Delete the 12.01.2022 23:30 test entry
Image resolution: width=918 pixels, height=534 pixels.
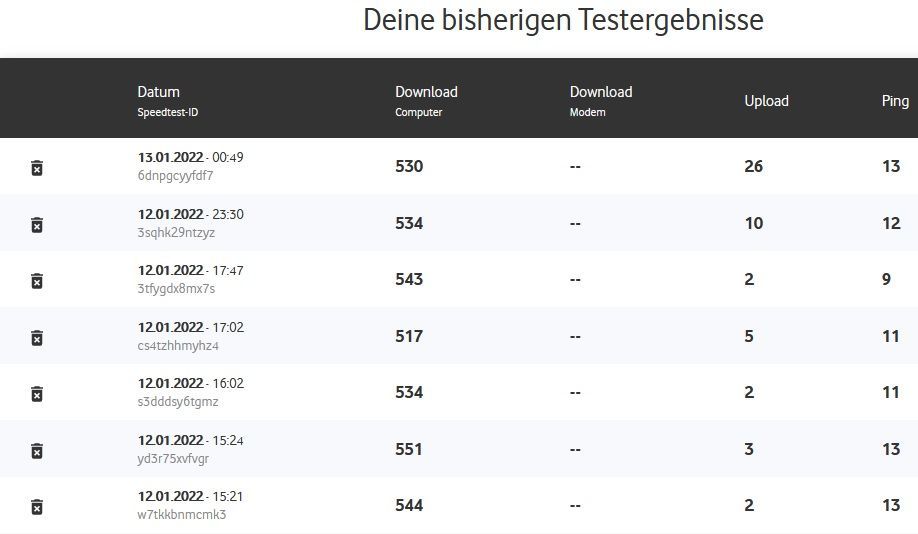(x=37, y=225)
